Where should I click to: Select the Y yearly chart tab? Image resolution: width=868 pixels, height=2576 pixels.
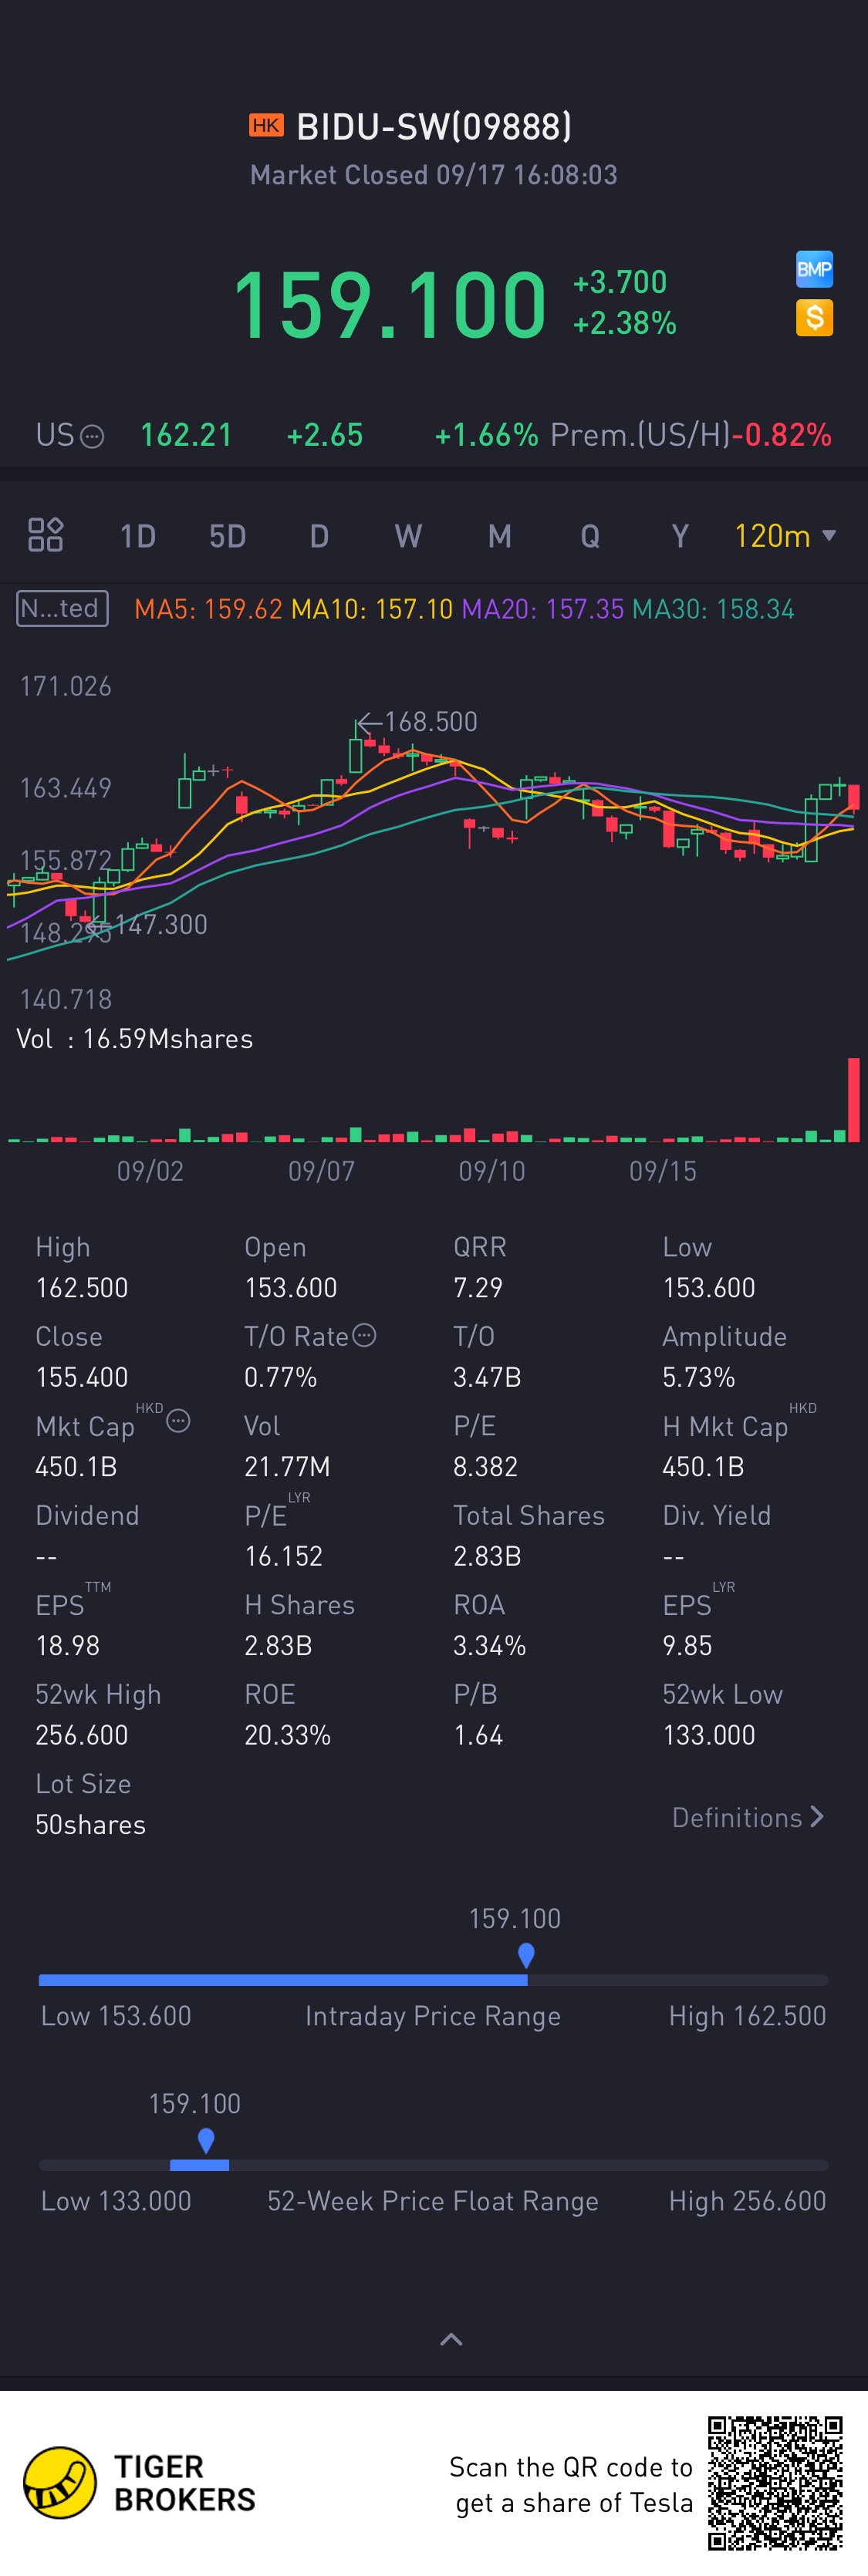coord(680,536)
